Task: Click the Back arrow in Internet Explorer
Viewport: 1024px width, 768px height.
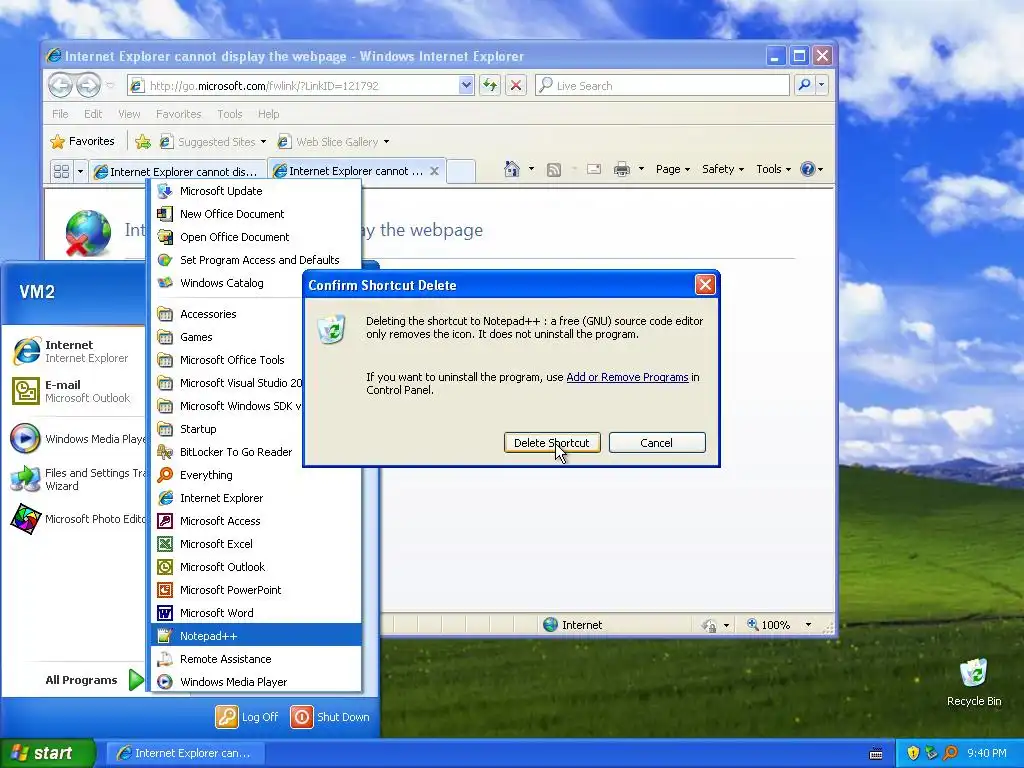Action: (x=60, y=85)
